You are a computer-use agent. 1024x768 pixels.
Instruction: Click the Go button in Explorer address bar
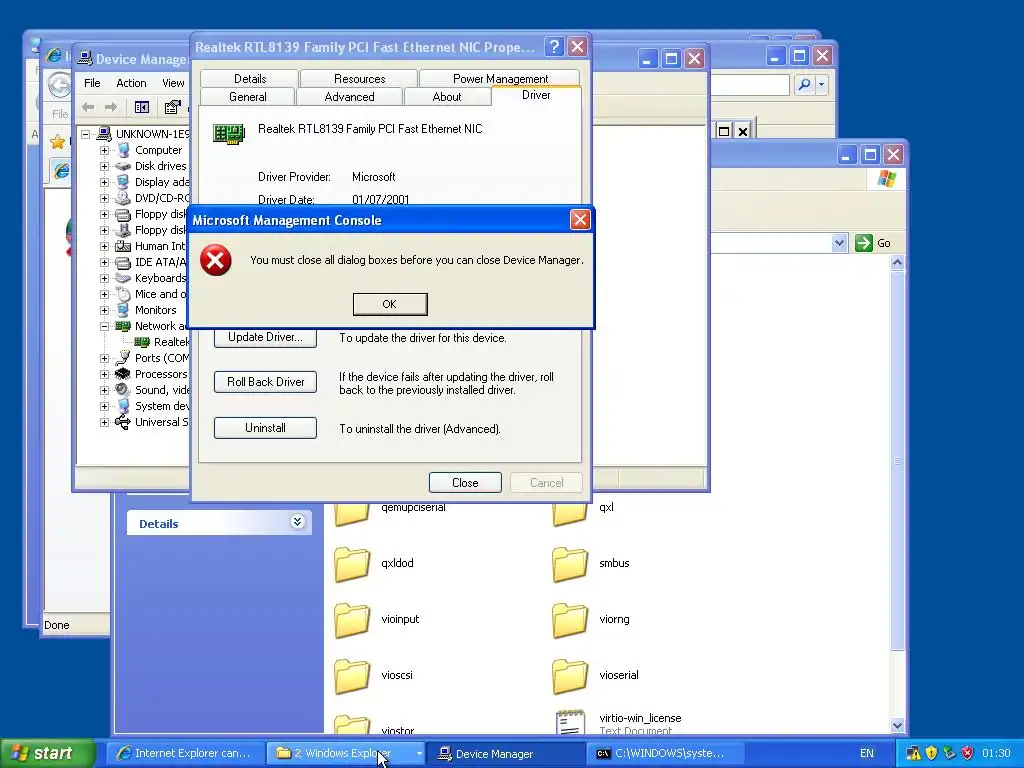tap(873, 243)
